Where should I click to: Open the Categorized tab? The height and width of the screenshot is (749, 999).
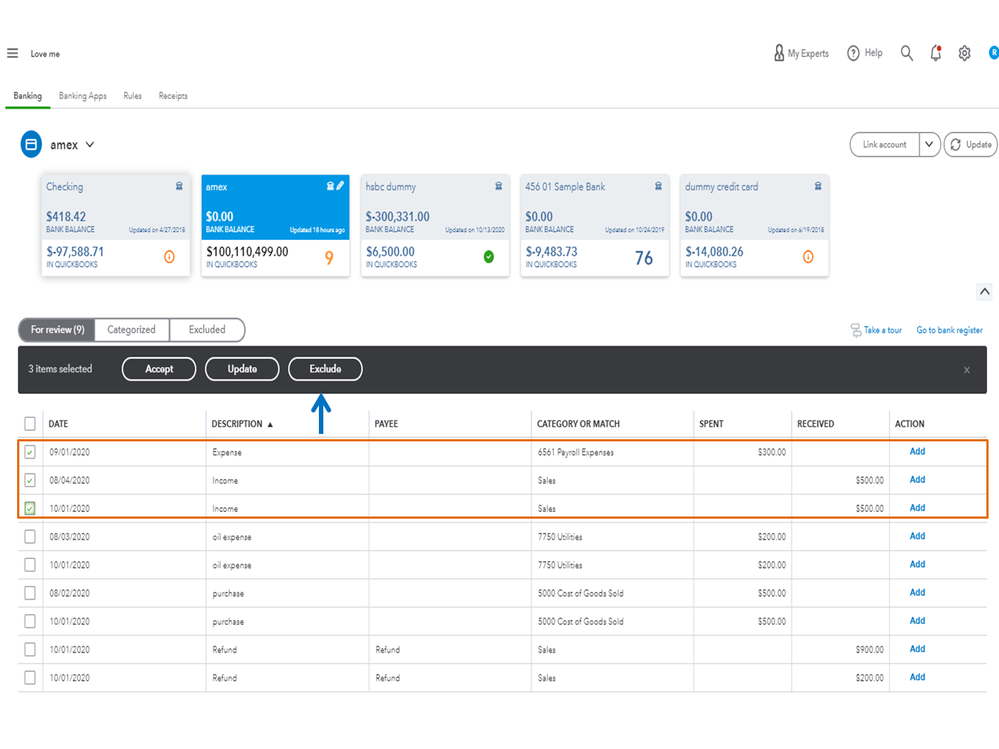click(131, 329)
